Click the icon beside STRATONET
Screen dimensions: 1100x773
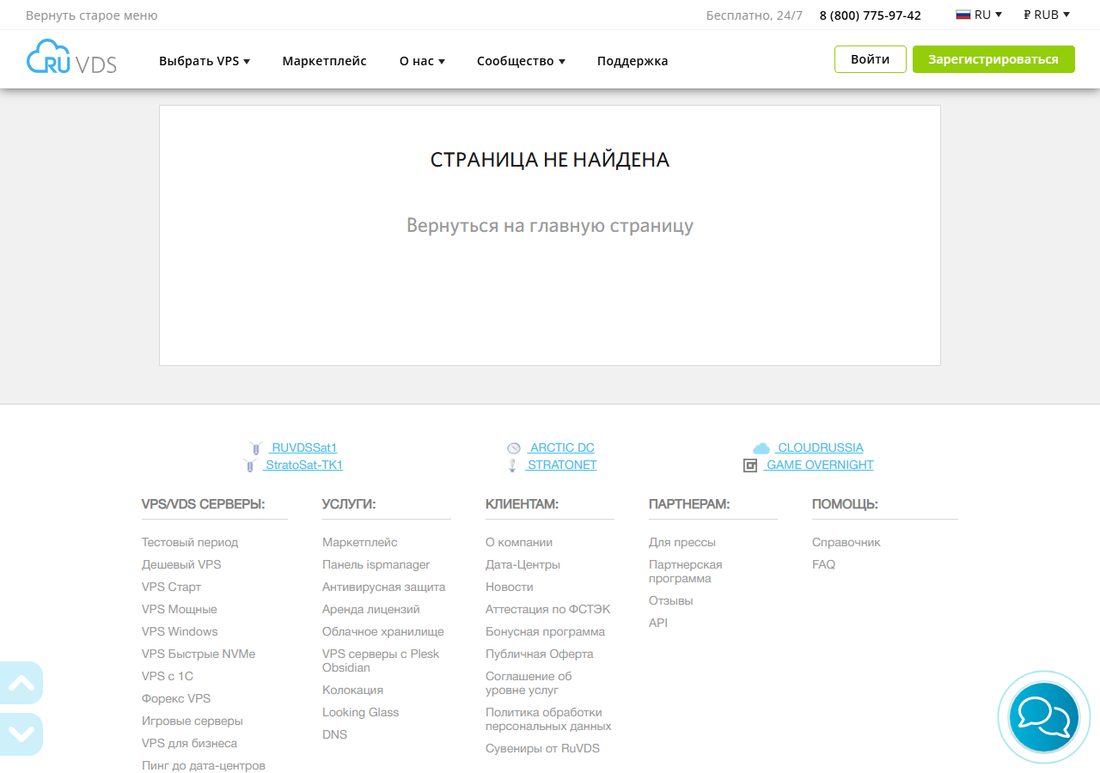[x=513, y=465]
